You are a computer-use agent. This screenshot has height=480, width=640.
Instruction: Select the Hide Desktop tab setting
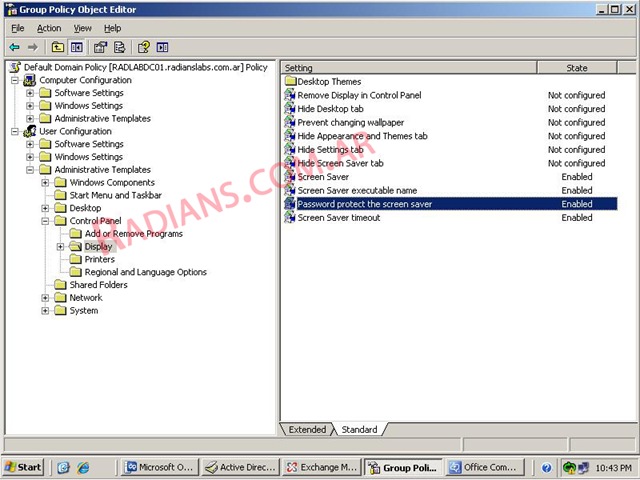pyautogui.click(x=330, y=109)
